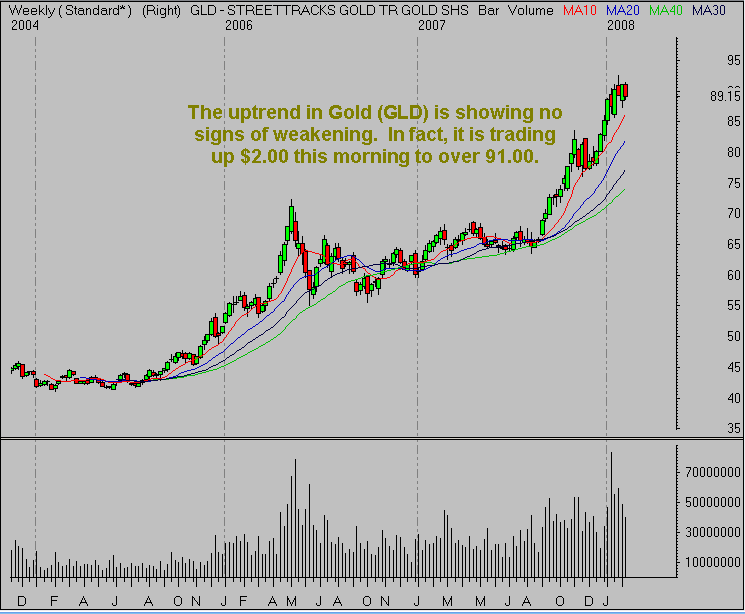Click the 89.15 current price value
The image size is (745, 614).
[x=725, y=96]
